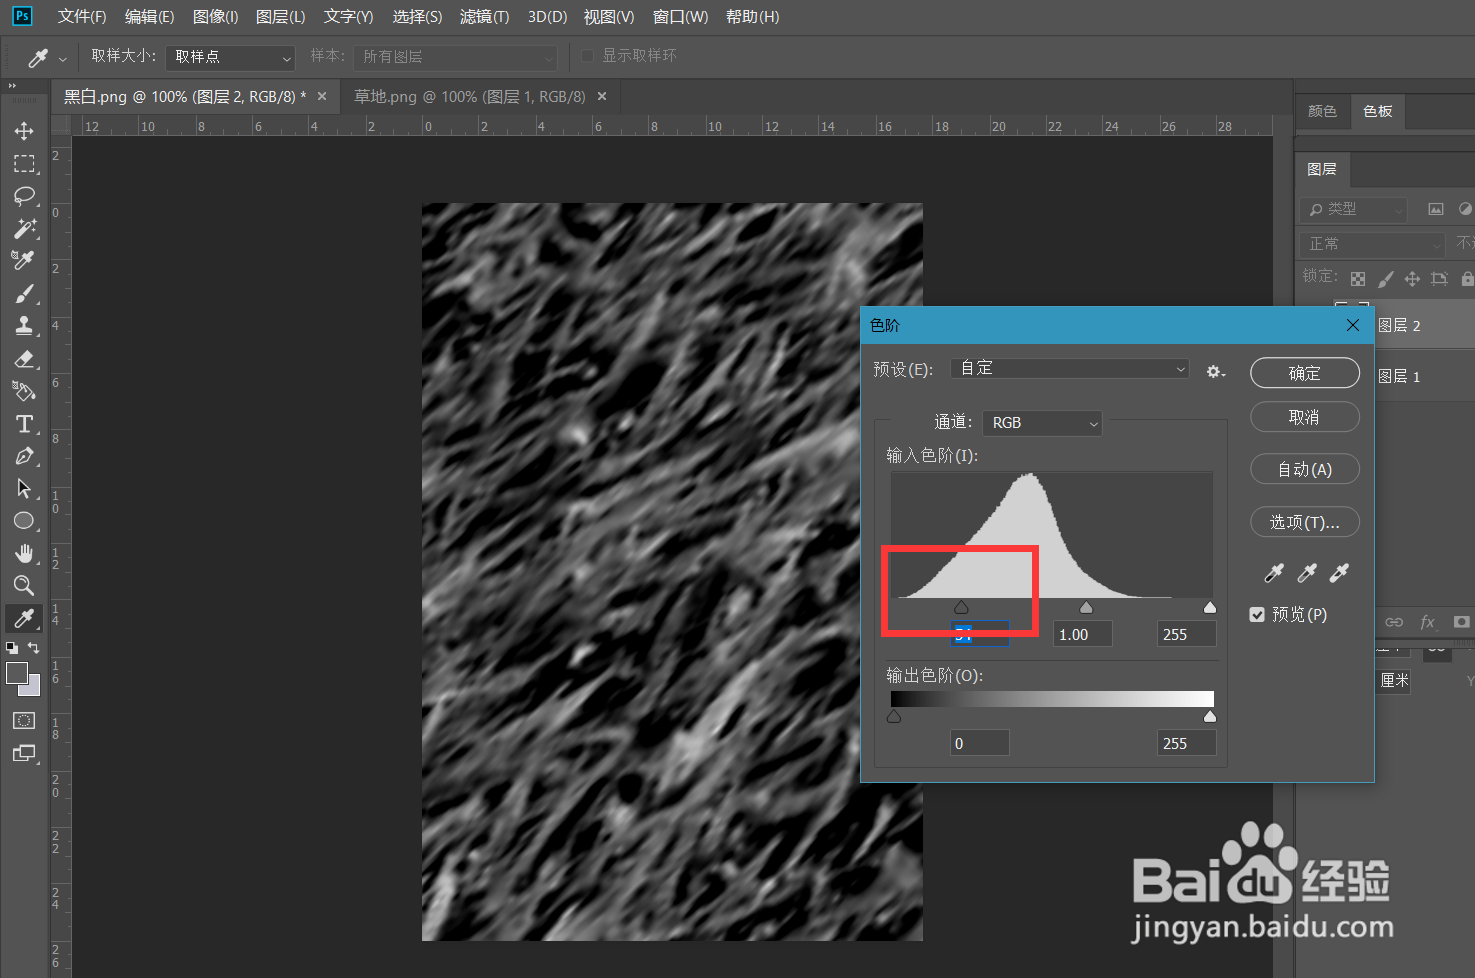Open the 样本 dropdown showing 所有图层
This screenshot has width=1475, height=978.
pos(455,57)
